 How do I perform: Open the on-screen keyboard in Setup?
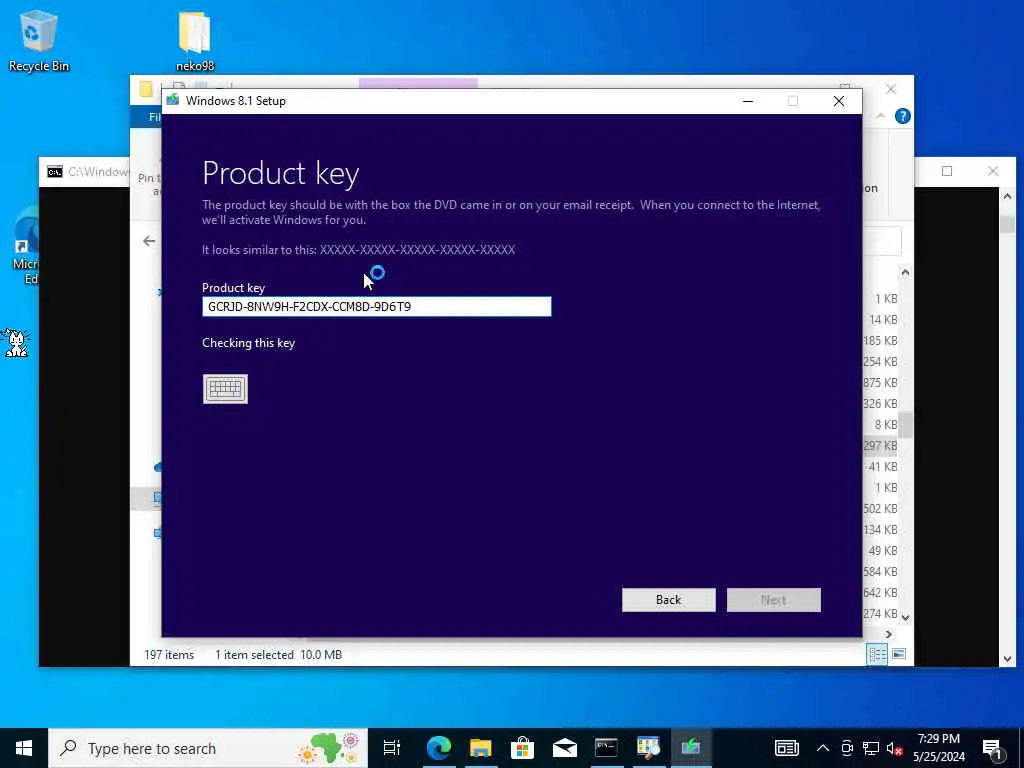tap(225, 389)
